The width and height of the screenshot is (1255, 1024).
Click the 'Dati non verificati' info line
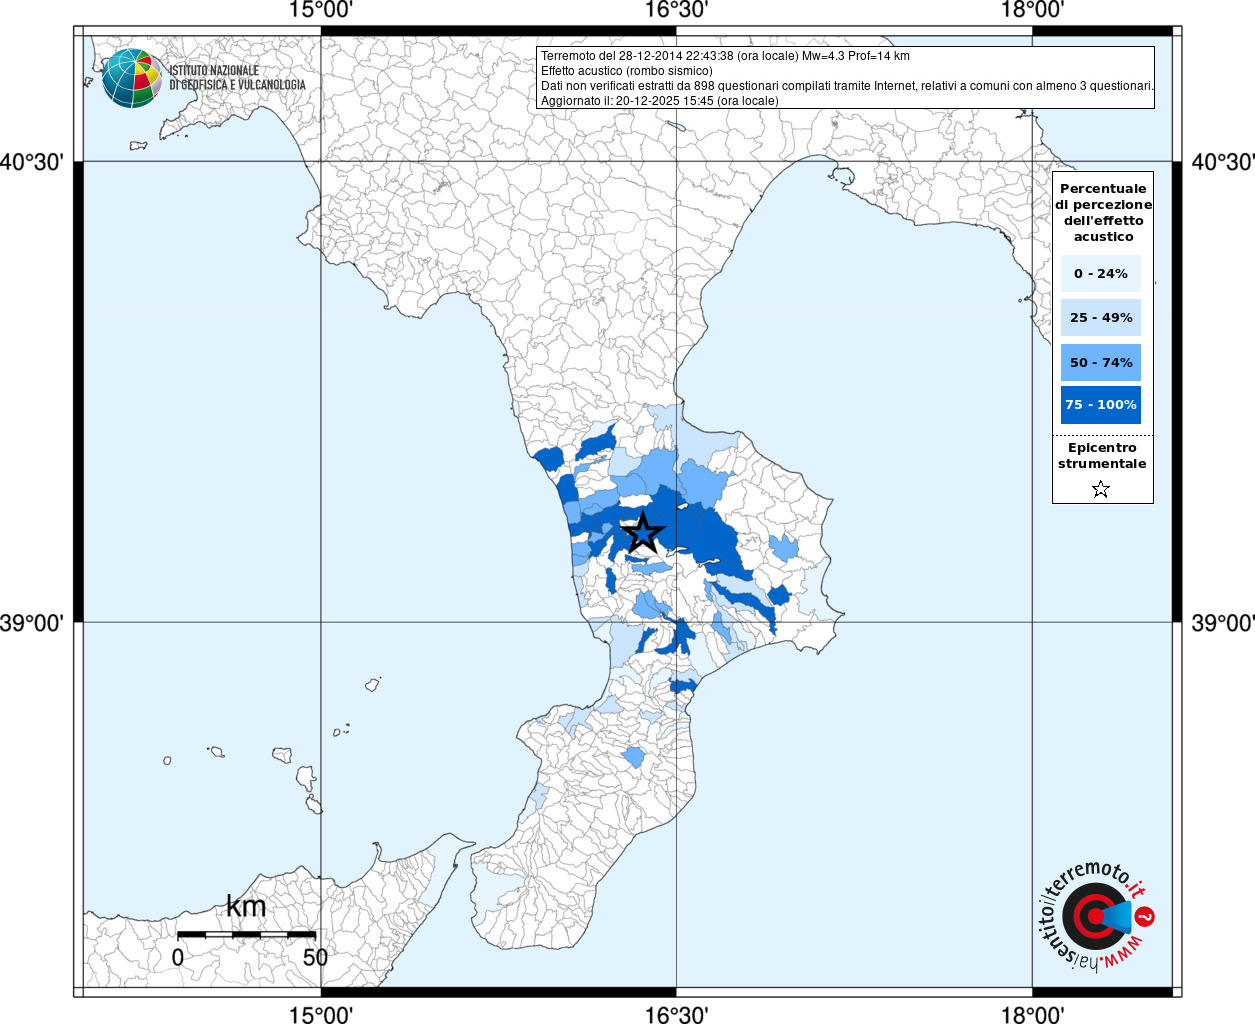(847, 86)
